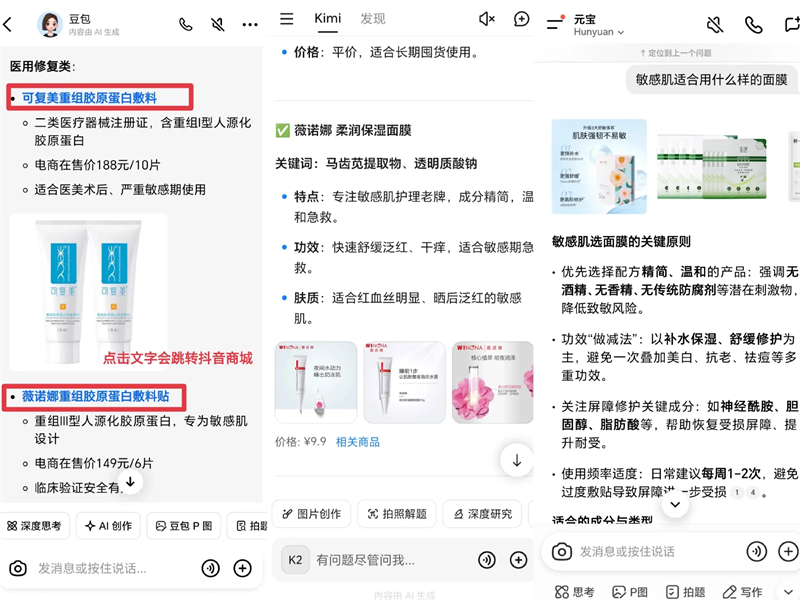Tap the voice input icon in Kimi's input bar
This screenshot has height=600, width=800.
coord(487,560)
